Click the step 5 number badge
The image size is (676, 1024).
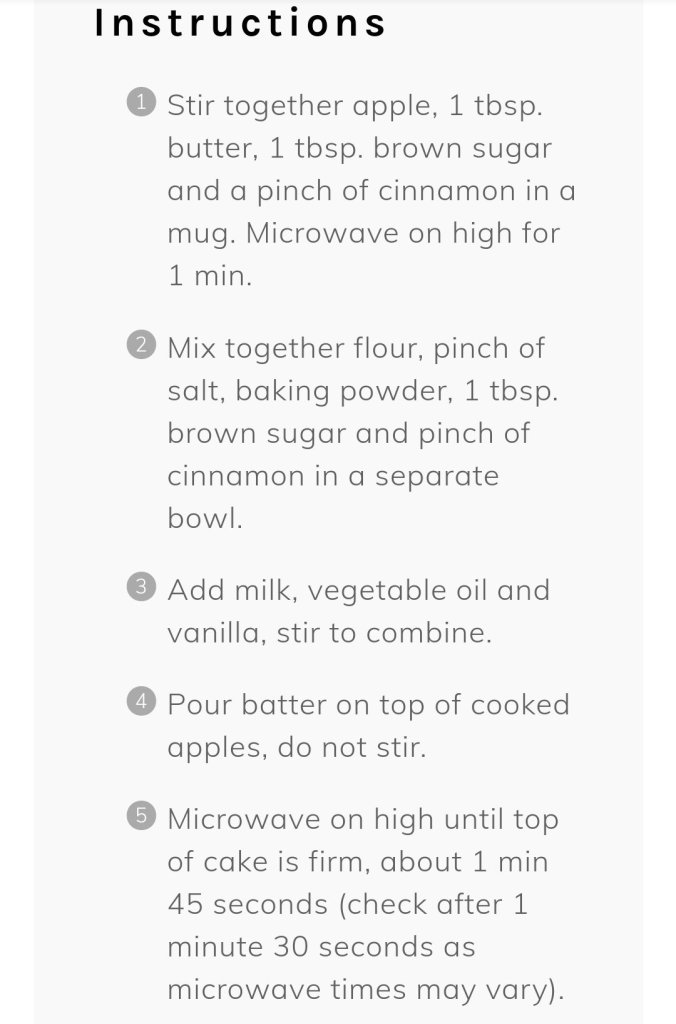[x=143, y=817]
